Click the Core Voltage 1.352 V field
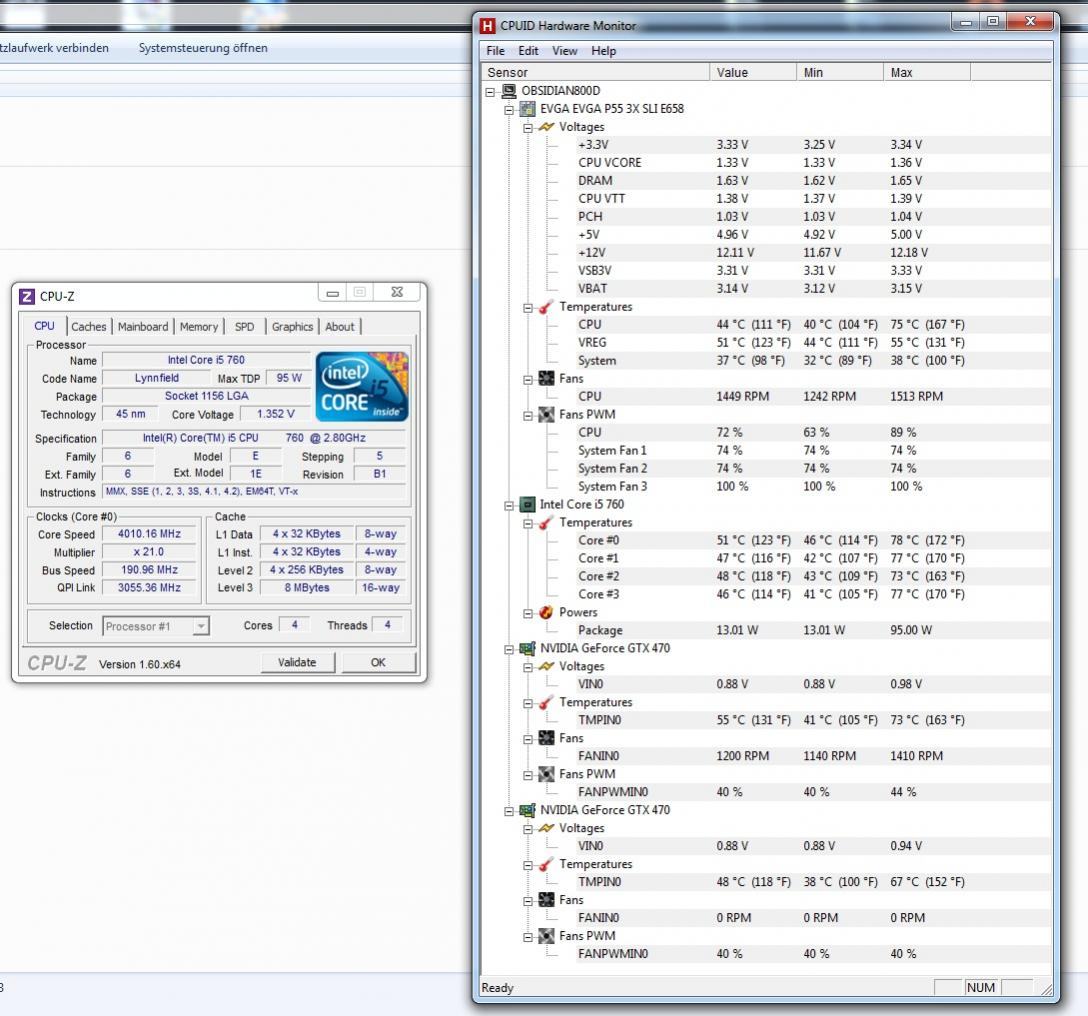 [x=275, y=414]
